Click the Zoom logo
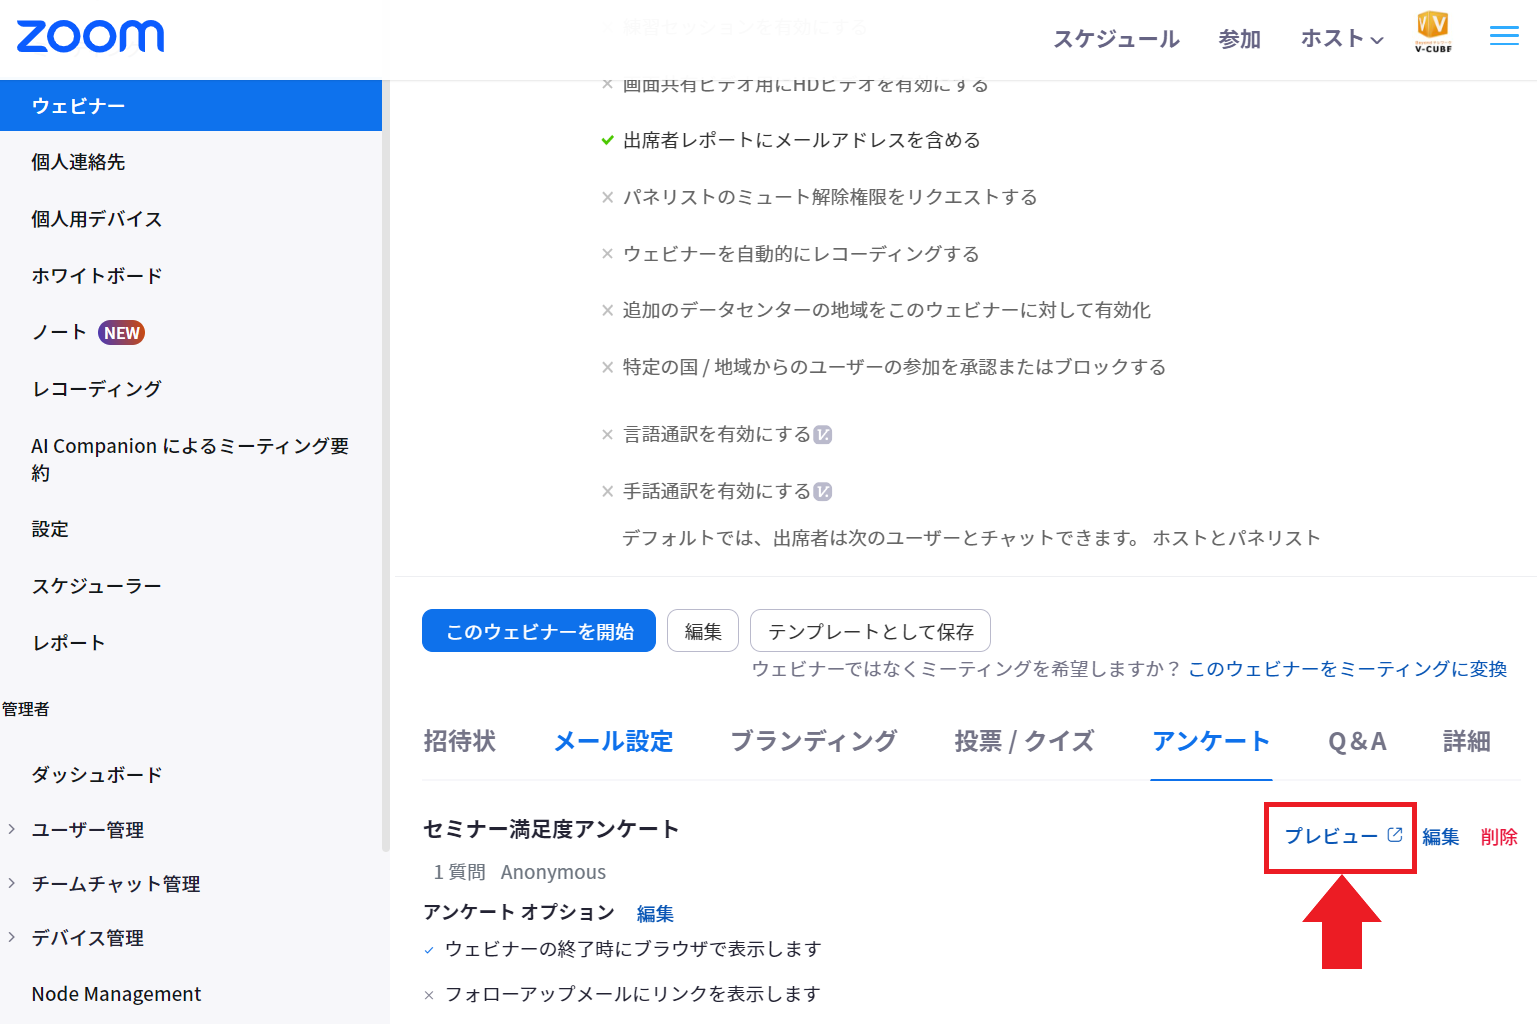This screenshot has width=1537, height=1024. coord(90,37)
